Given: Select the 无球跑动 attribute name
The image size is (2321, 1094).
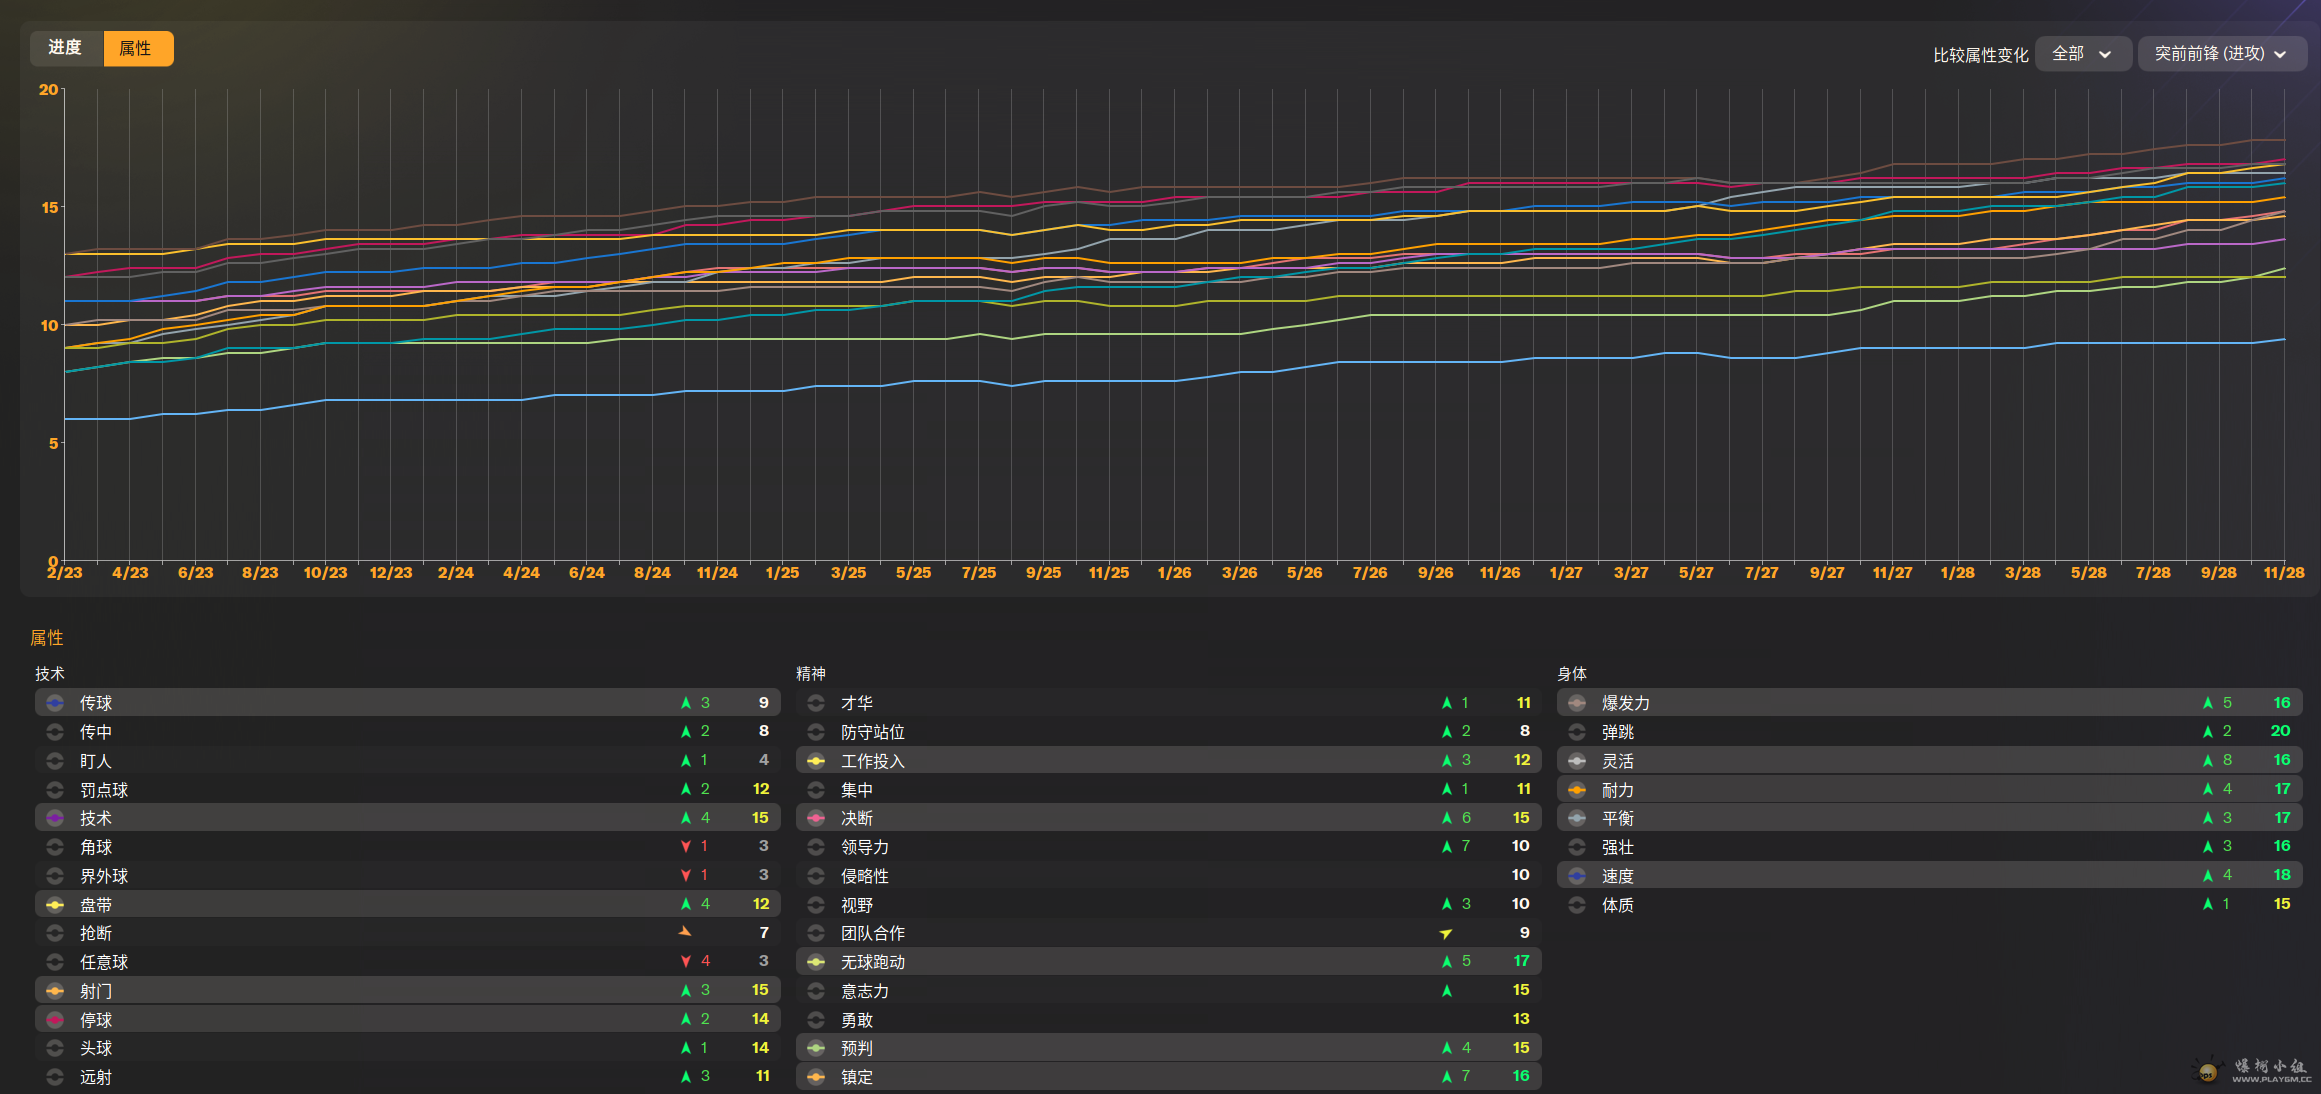Looking at the screenshot, I should click(x=873, y=962).
